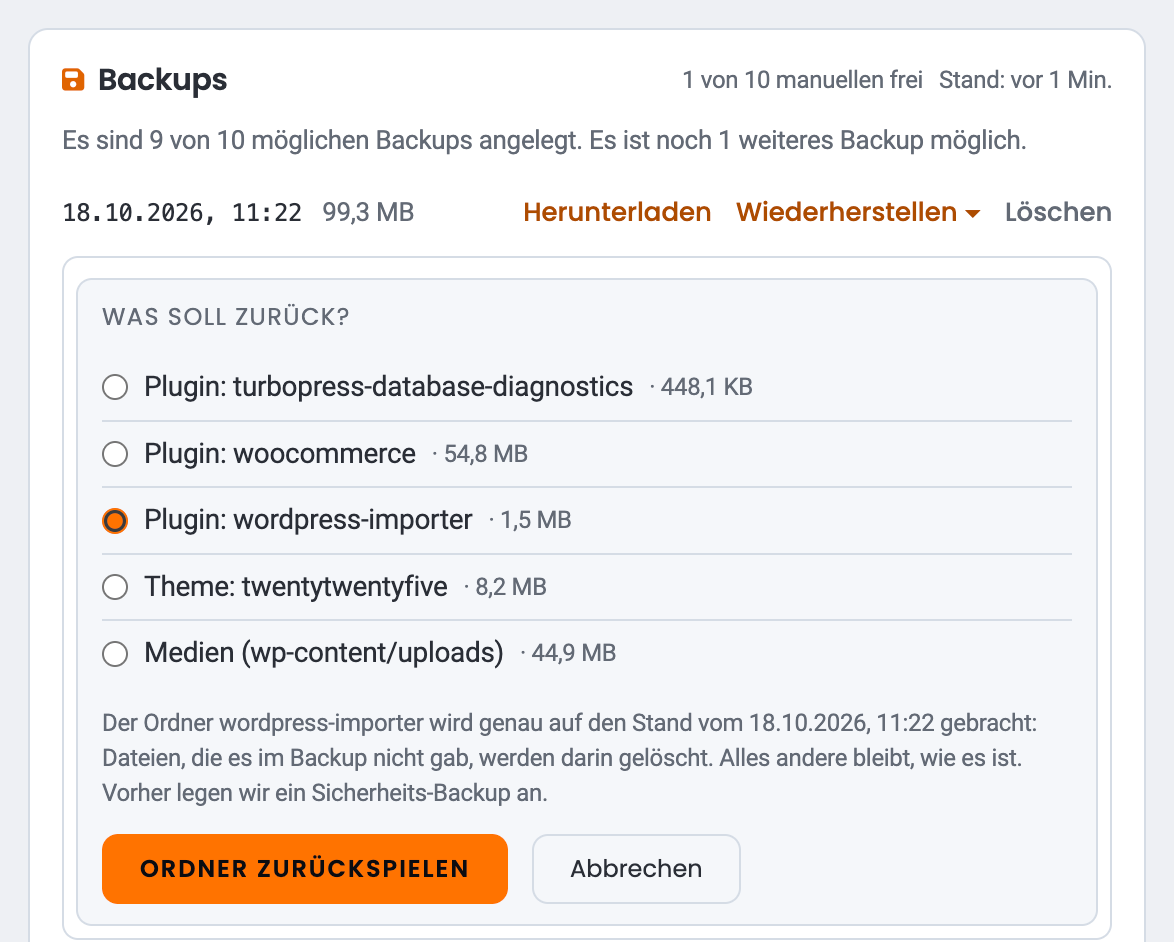Click the 'Was soll zurück?' label

click(x=226, y=317)
